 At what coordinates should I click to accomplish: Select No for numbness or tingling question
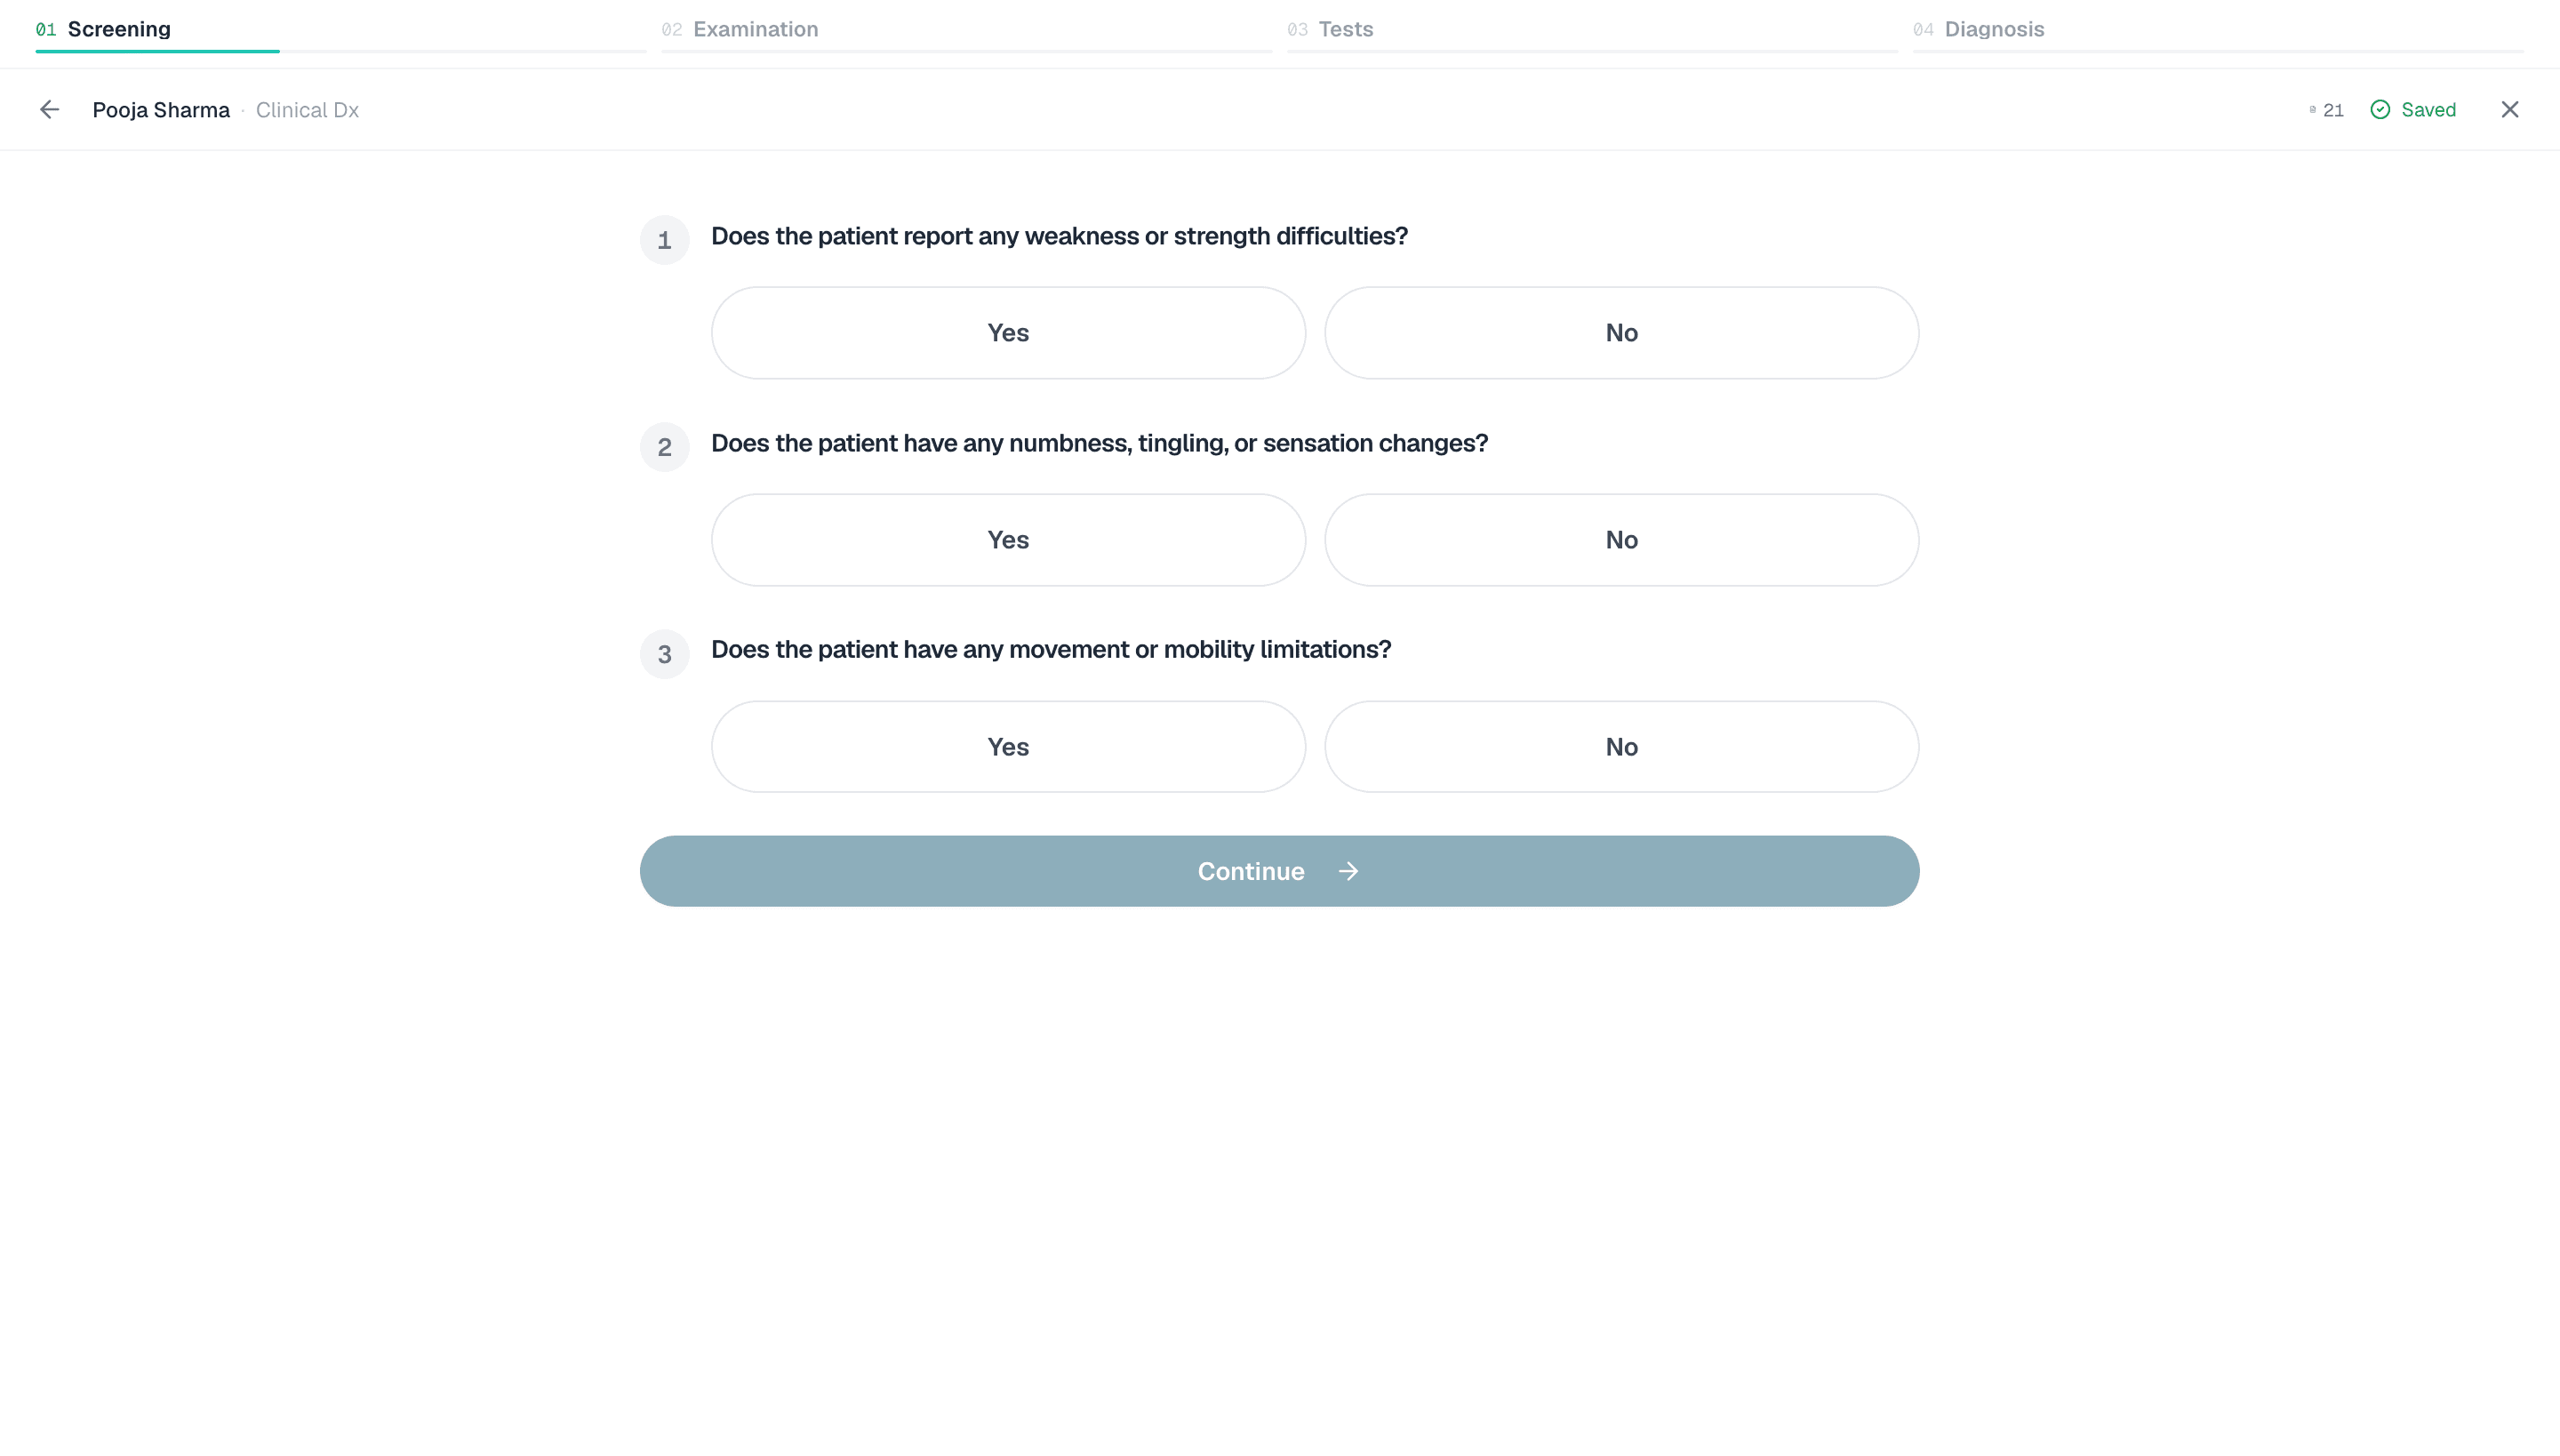[x=1622, y=540]
